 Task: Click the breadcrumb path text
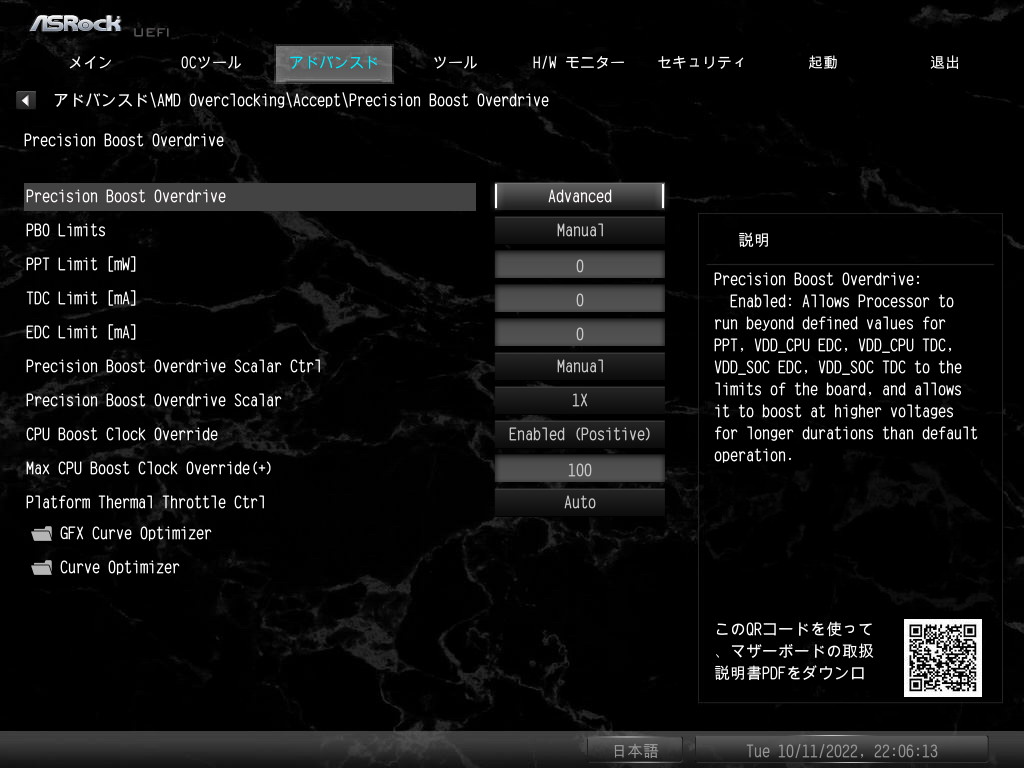301,100
